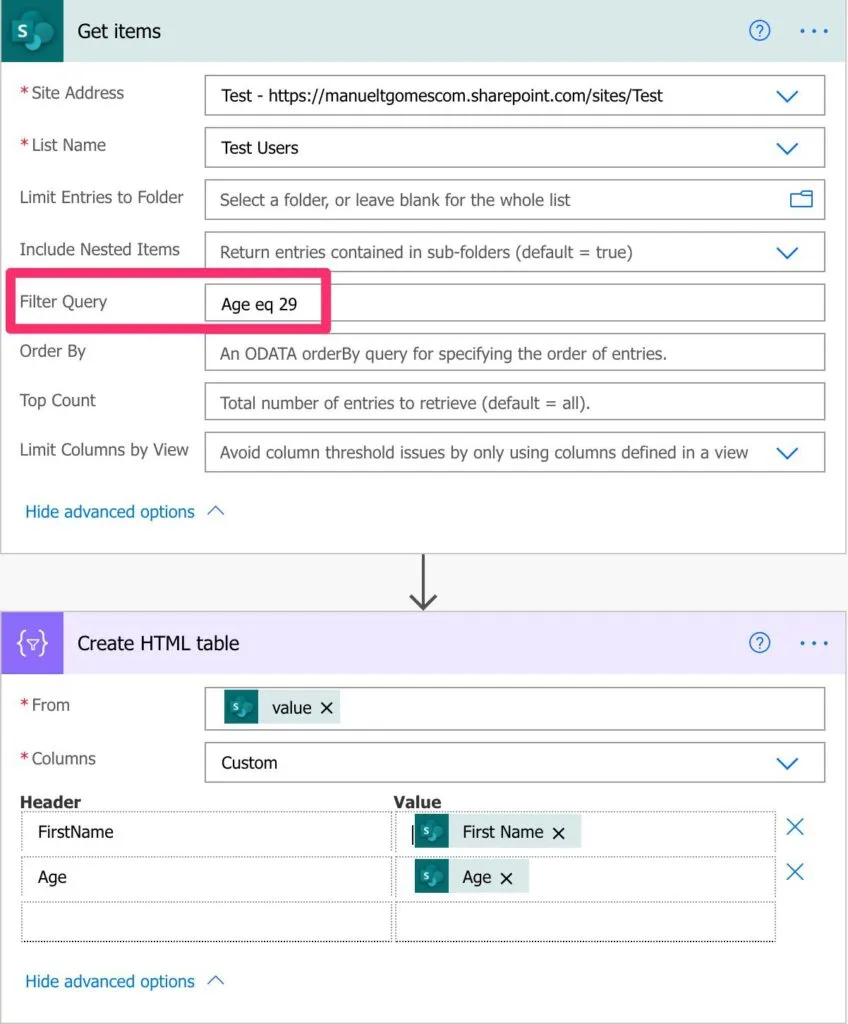Open the Get items ellipsis menu

click(x=814, y=31)
